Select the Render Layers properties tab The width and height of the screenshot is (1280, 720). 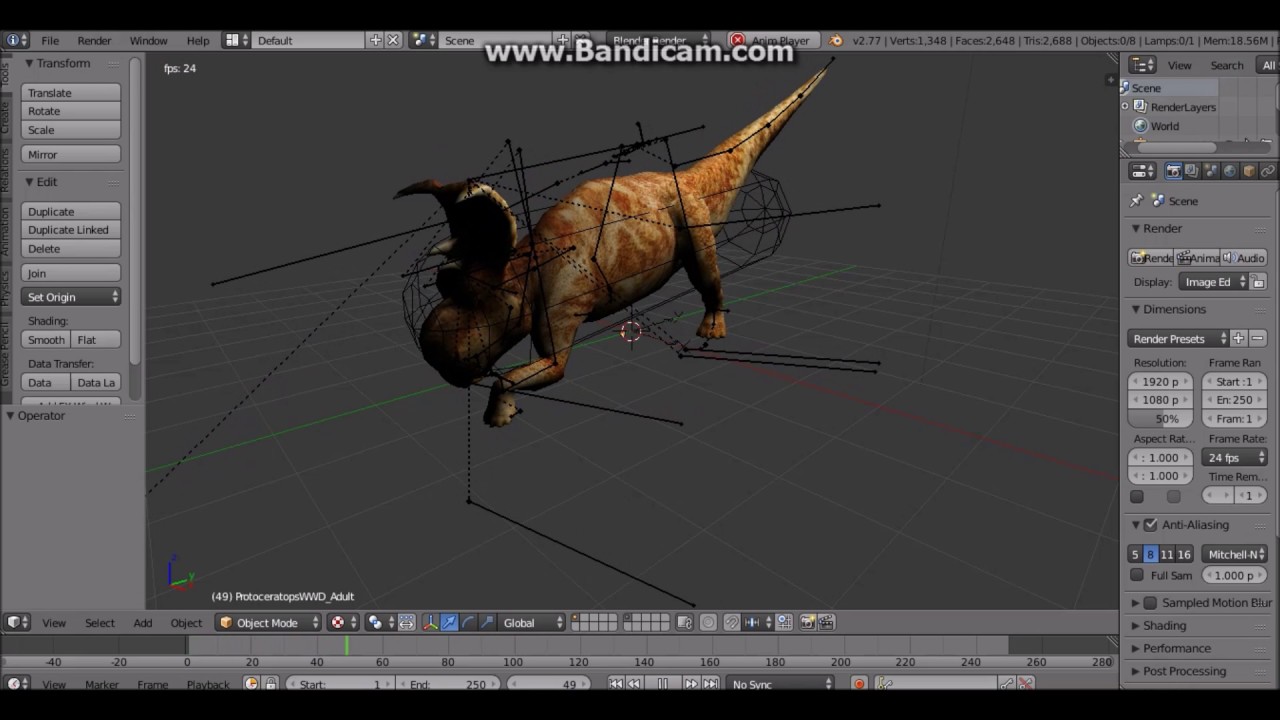point(1192,171)
